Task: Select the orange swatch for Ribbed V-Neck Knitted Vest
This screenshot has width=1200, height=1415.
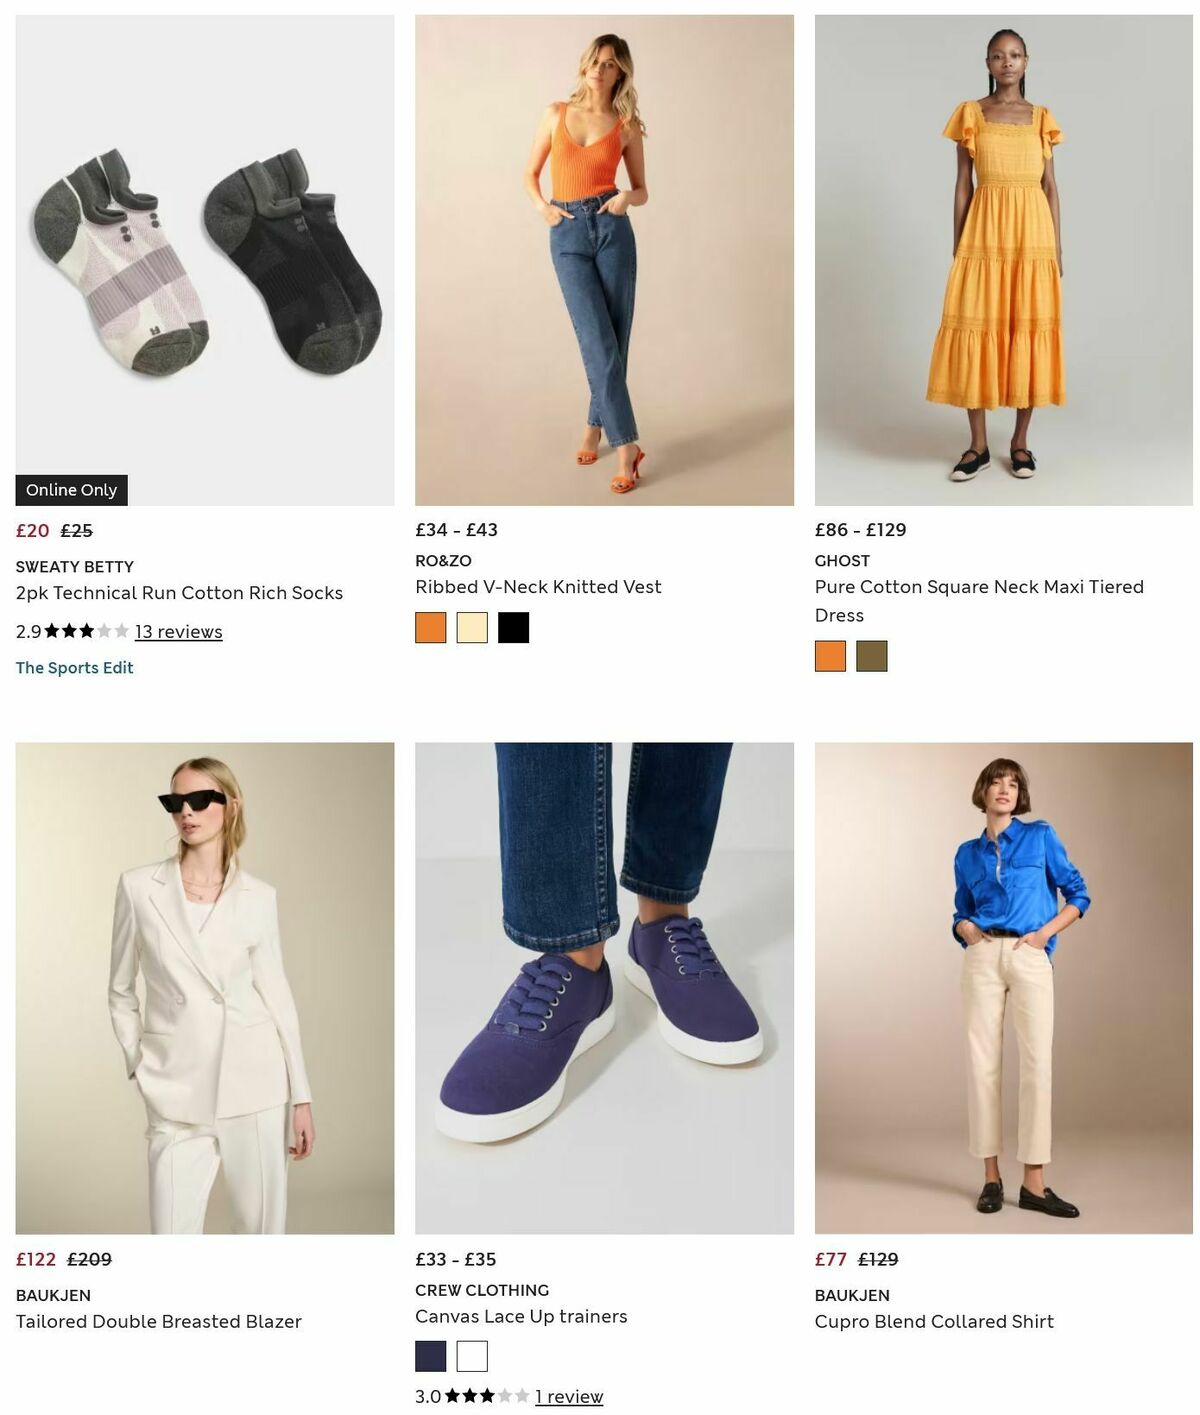Action: point(430,628)
